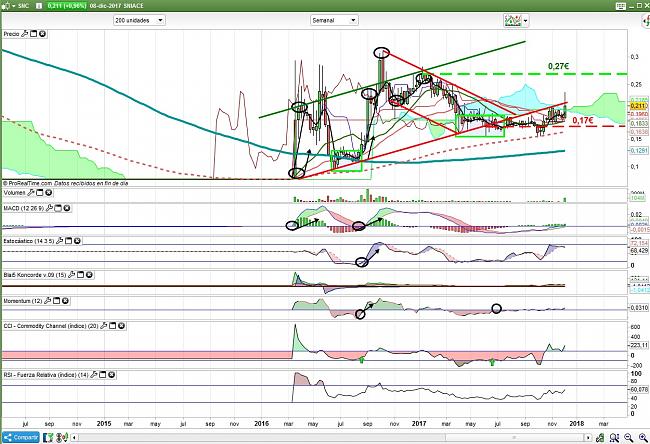
Task: Change the Semanal timeframe dropdown
Action: coord(334,20)
